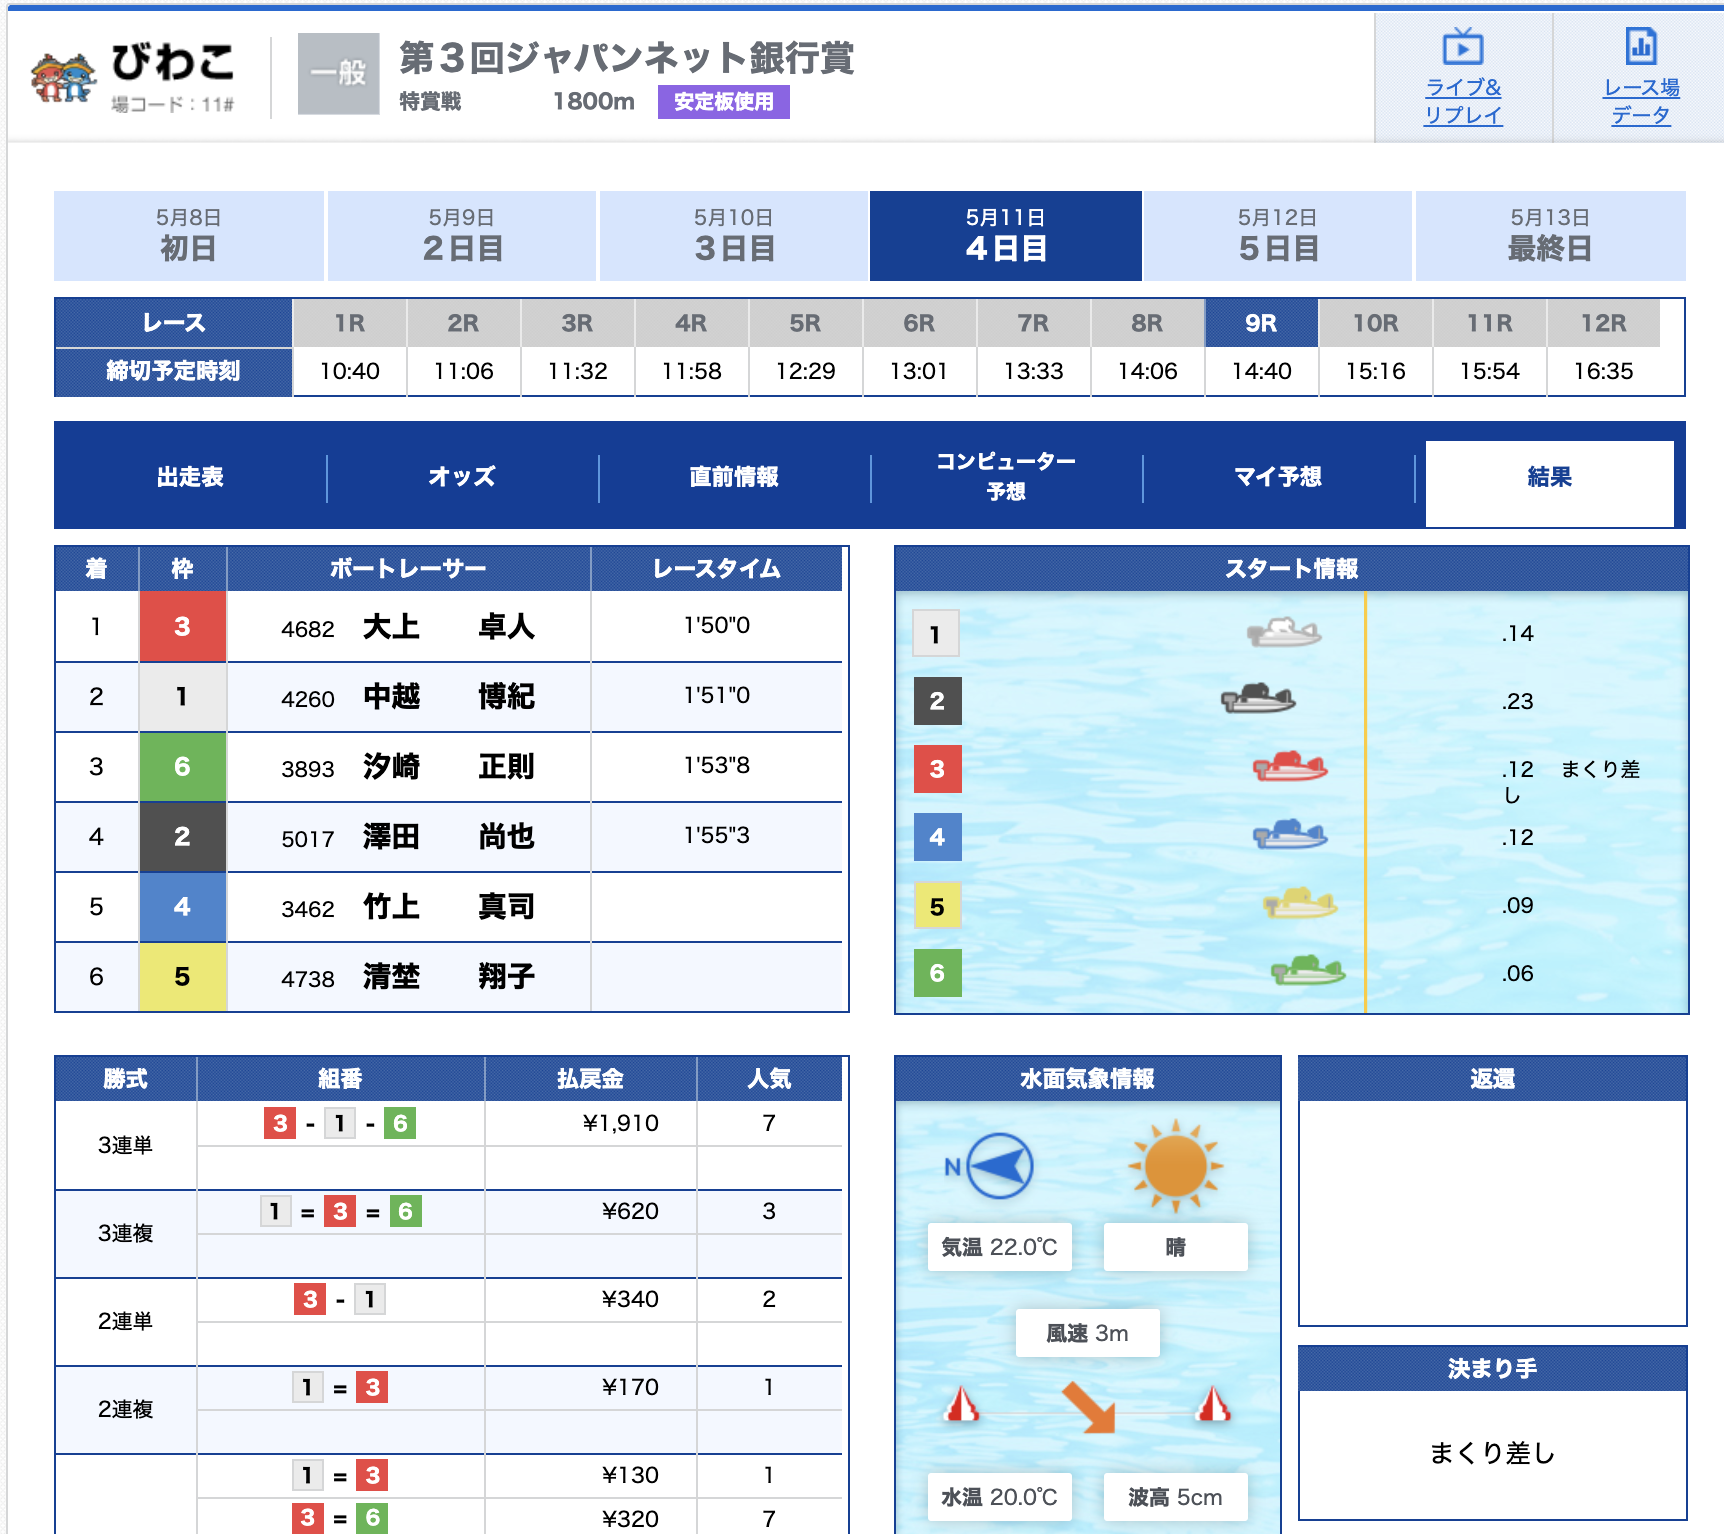Open the race venue data icon
Viewport: 1724px width, 1534px height.
[x=1640, y=48]
